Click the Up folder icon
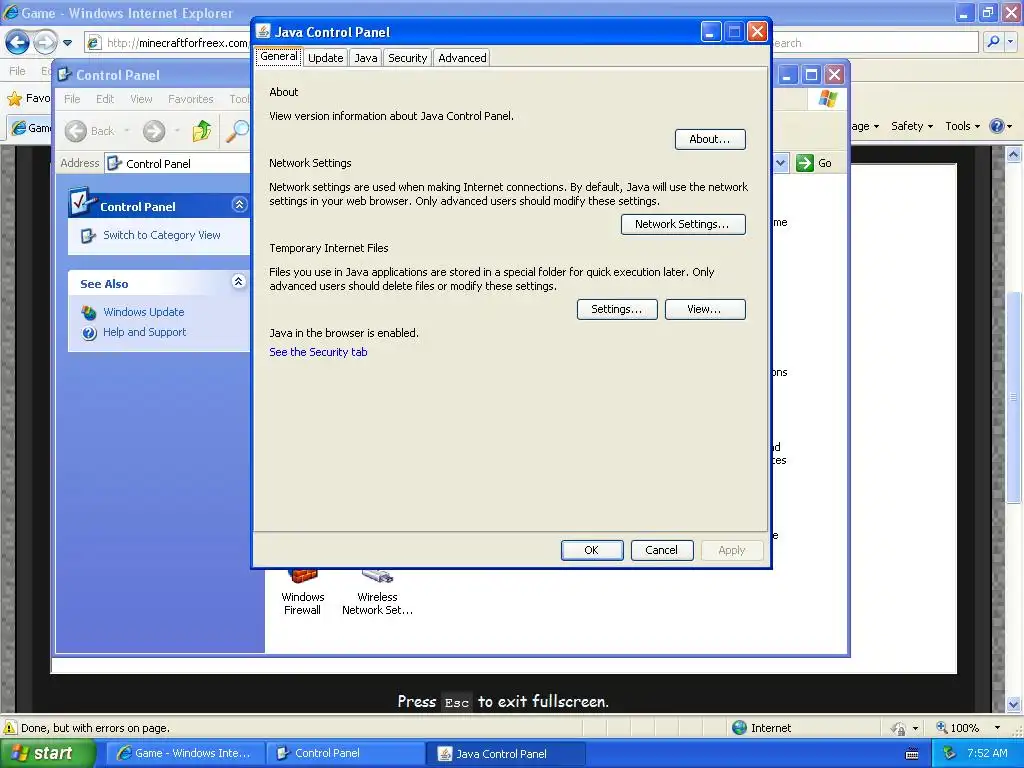 (x=202, y=131)
